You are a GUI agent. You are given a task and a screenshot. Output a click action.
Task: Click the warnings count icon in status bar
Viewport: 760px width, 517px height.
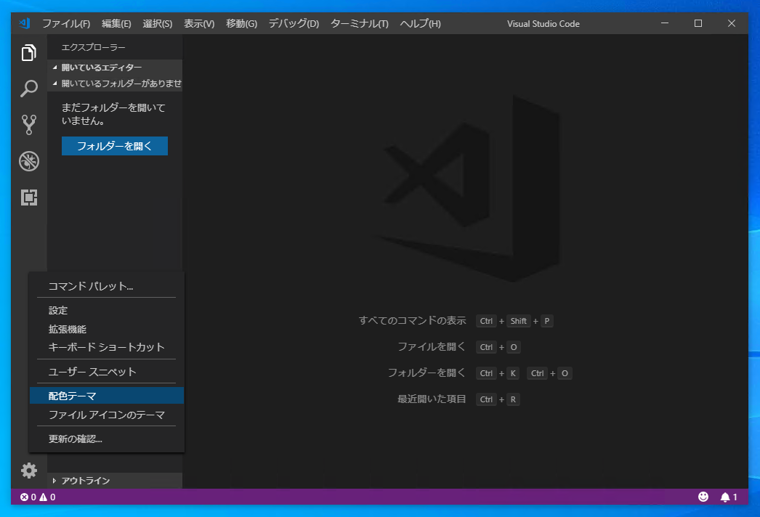(x=44, y=497)
